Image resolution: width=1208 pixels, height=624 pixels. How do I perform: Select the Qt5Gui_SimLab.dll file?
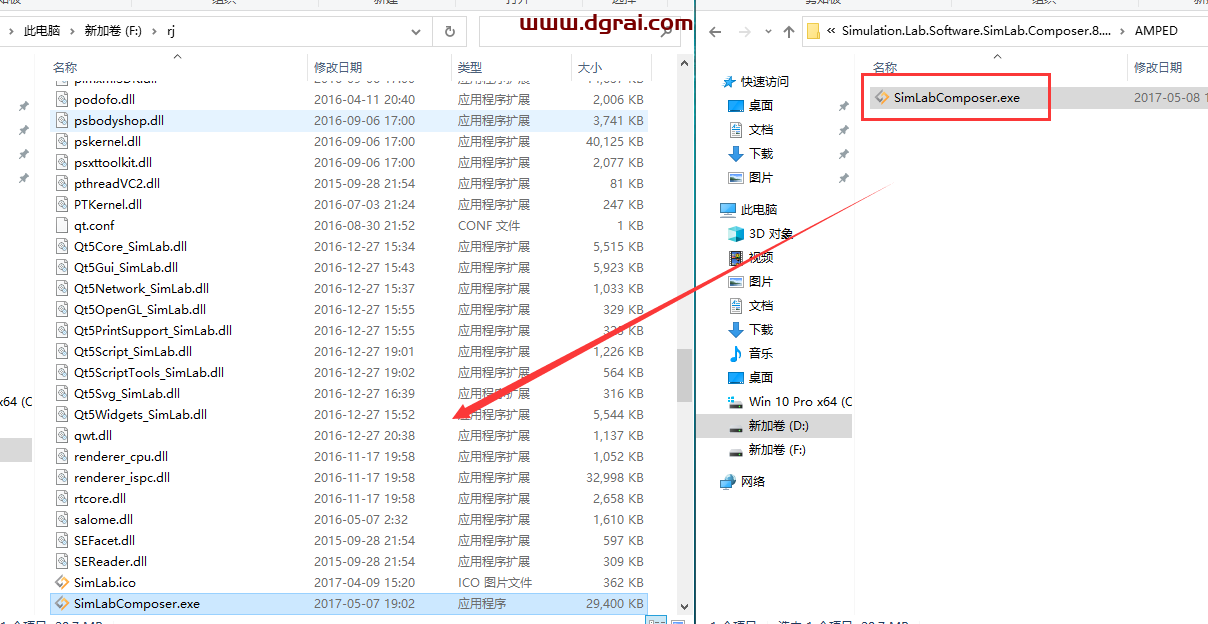349,267
